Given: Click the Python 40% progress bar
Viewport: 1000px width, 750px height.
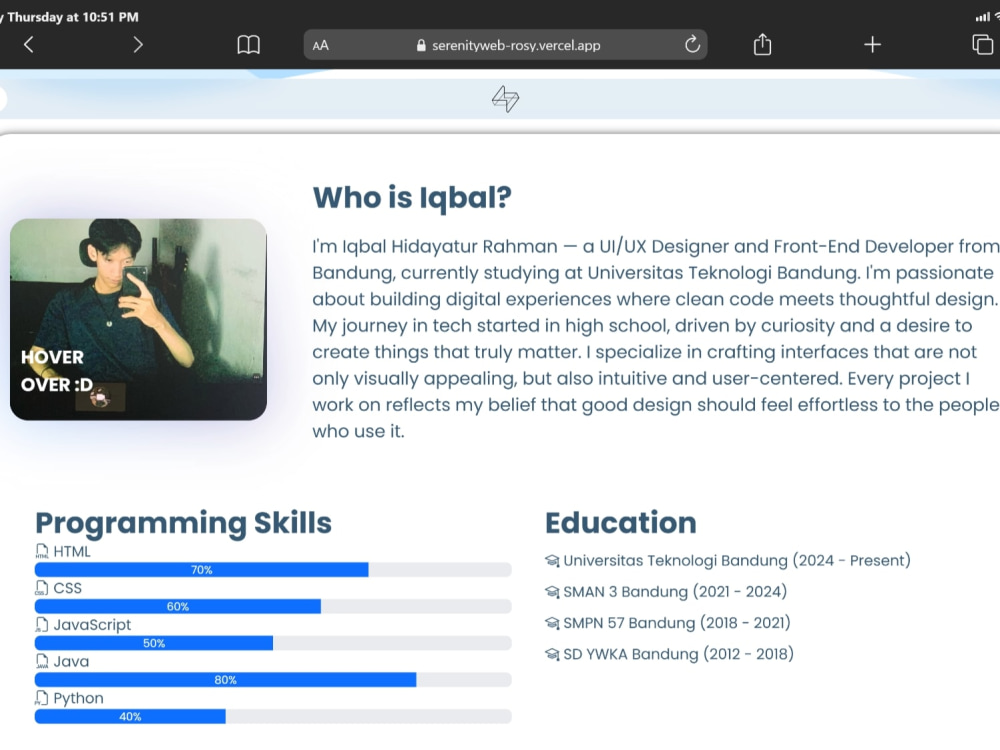Looking at the screenshot, I should [x=273, y=716].
